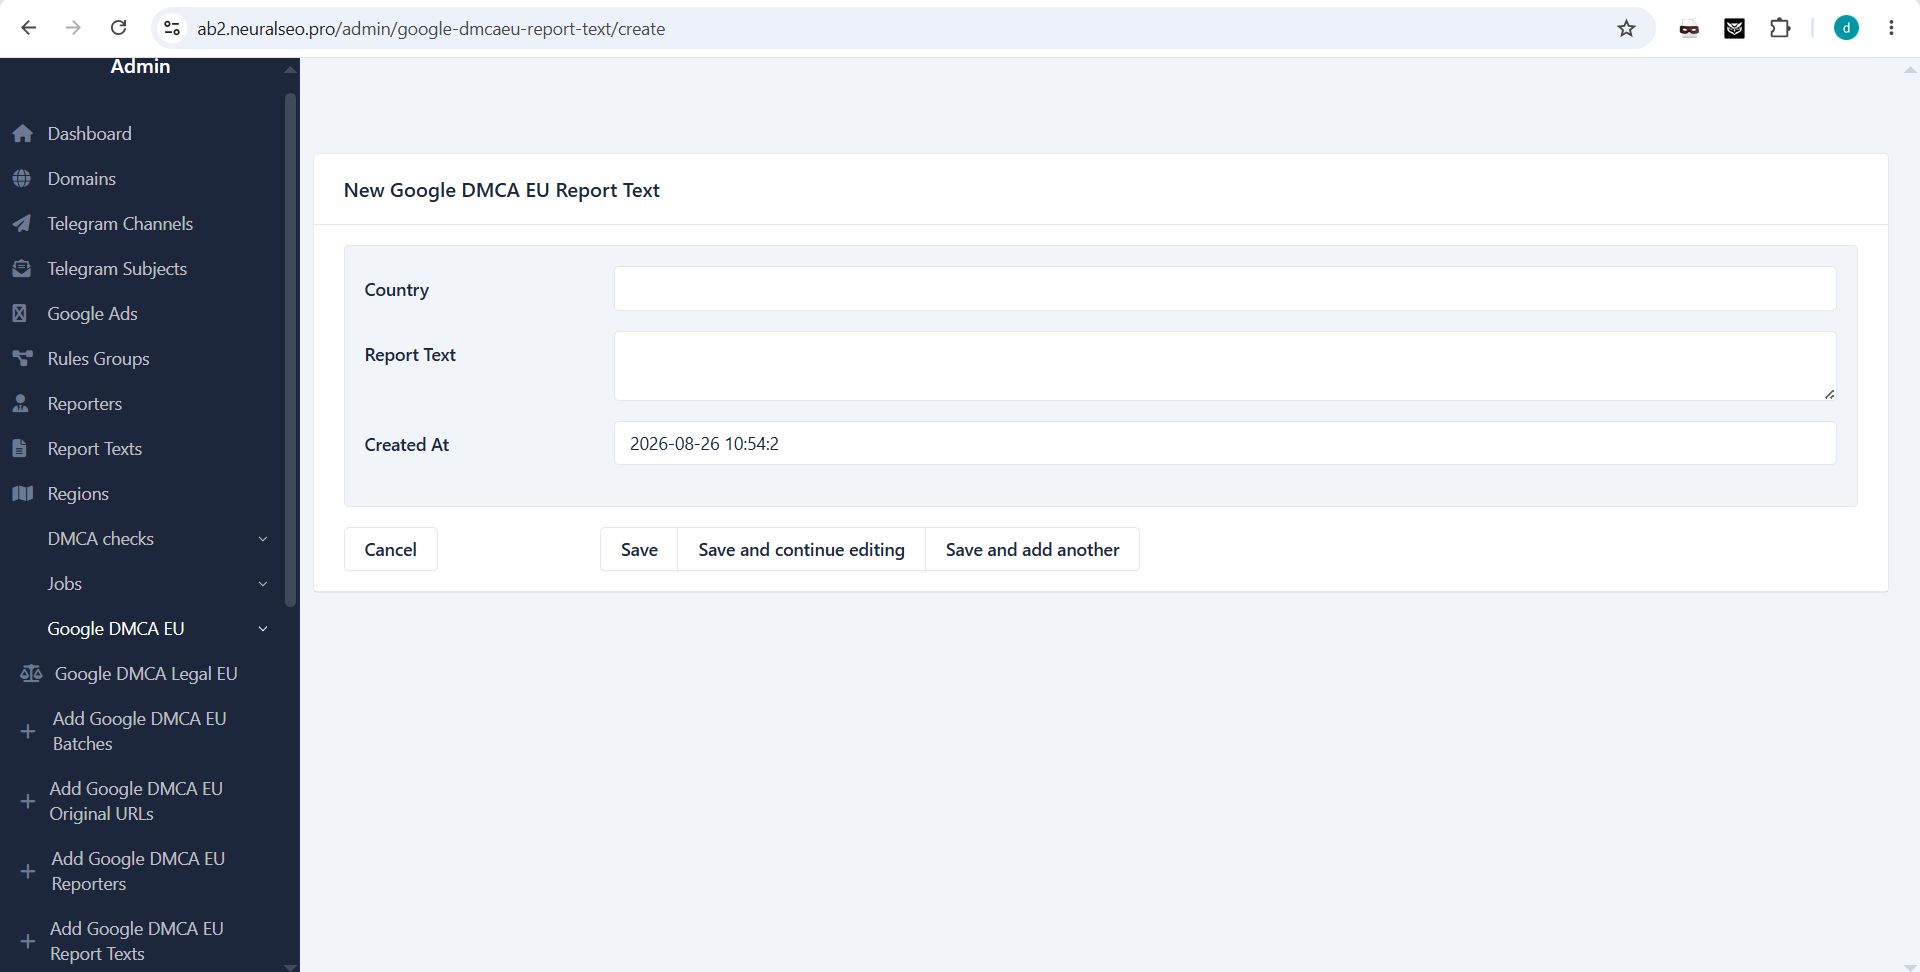The height and width of the screenshot is (972, 1920).
Task: Open Report Texts menu item
Action: tap(95, 449)
